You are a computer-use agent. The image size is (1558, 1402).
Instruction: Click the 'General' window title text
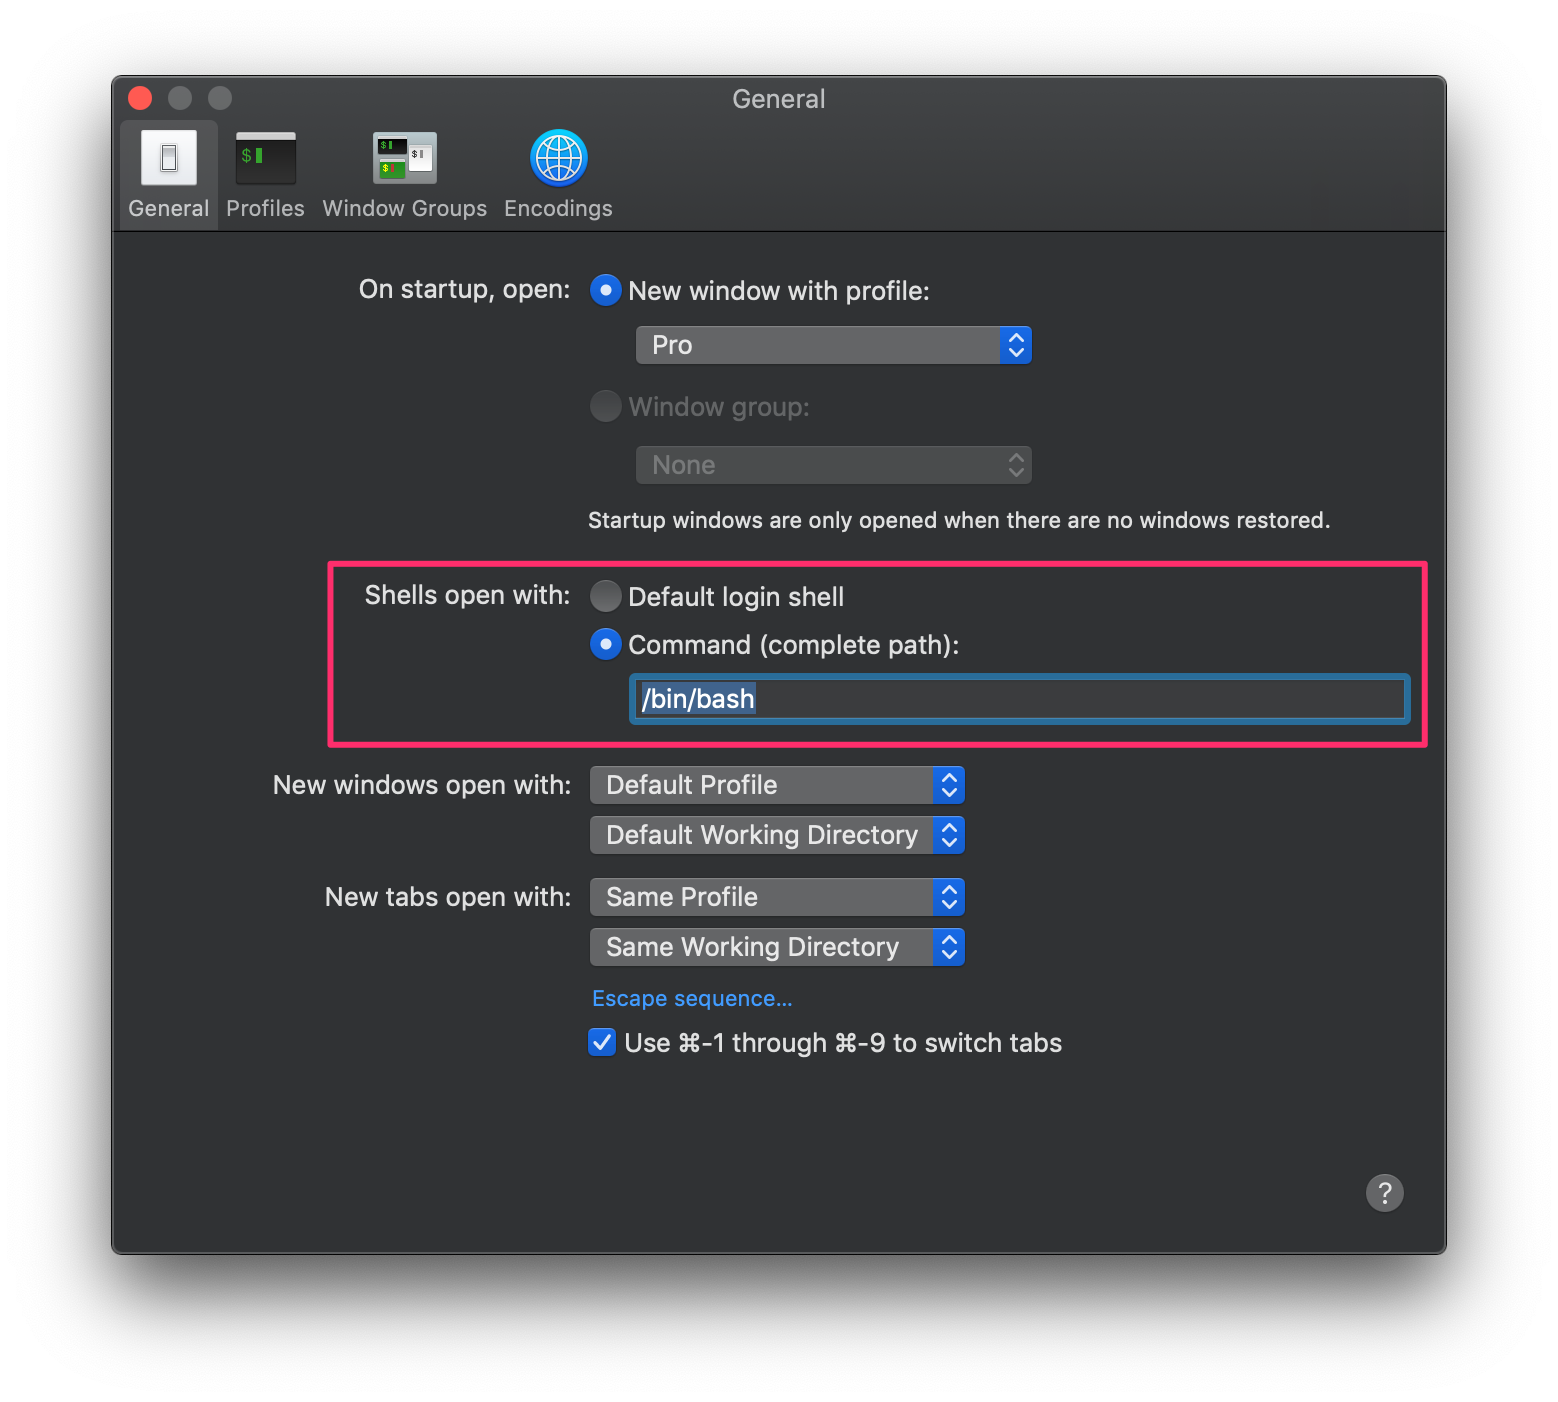[x=779, y=99]
